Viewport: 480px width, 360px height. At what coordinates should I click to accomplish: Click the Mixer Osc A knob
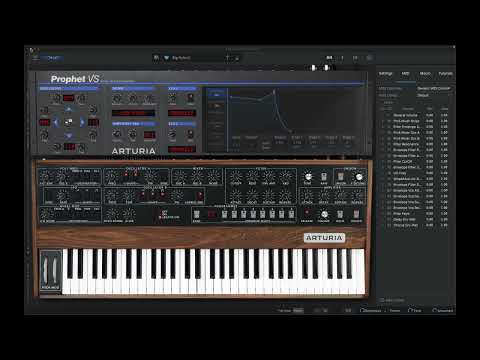180,176
